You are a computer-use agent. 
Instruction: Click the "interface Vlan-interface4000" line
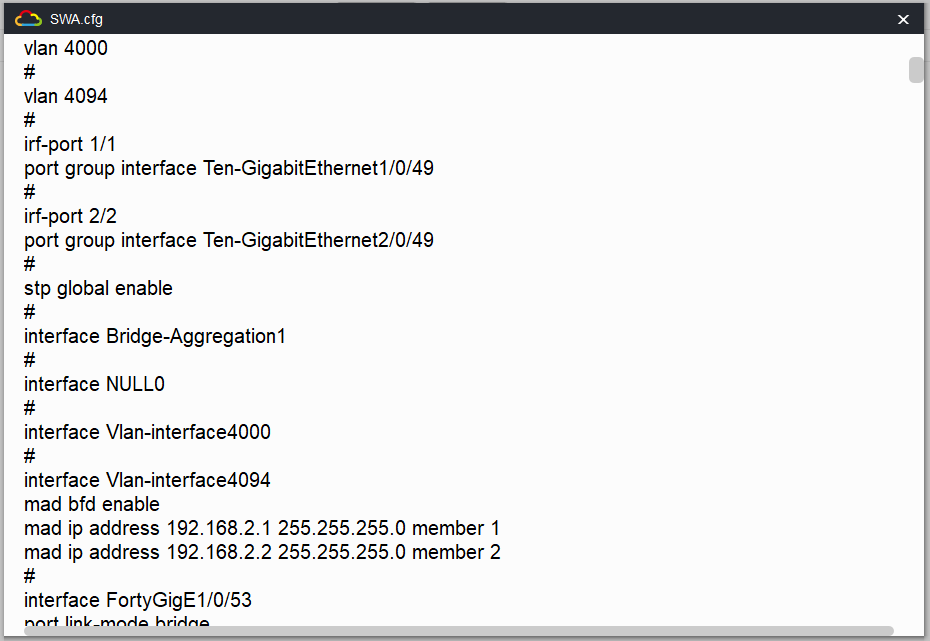147,432
